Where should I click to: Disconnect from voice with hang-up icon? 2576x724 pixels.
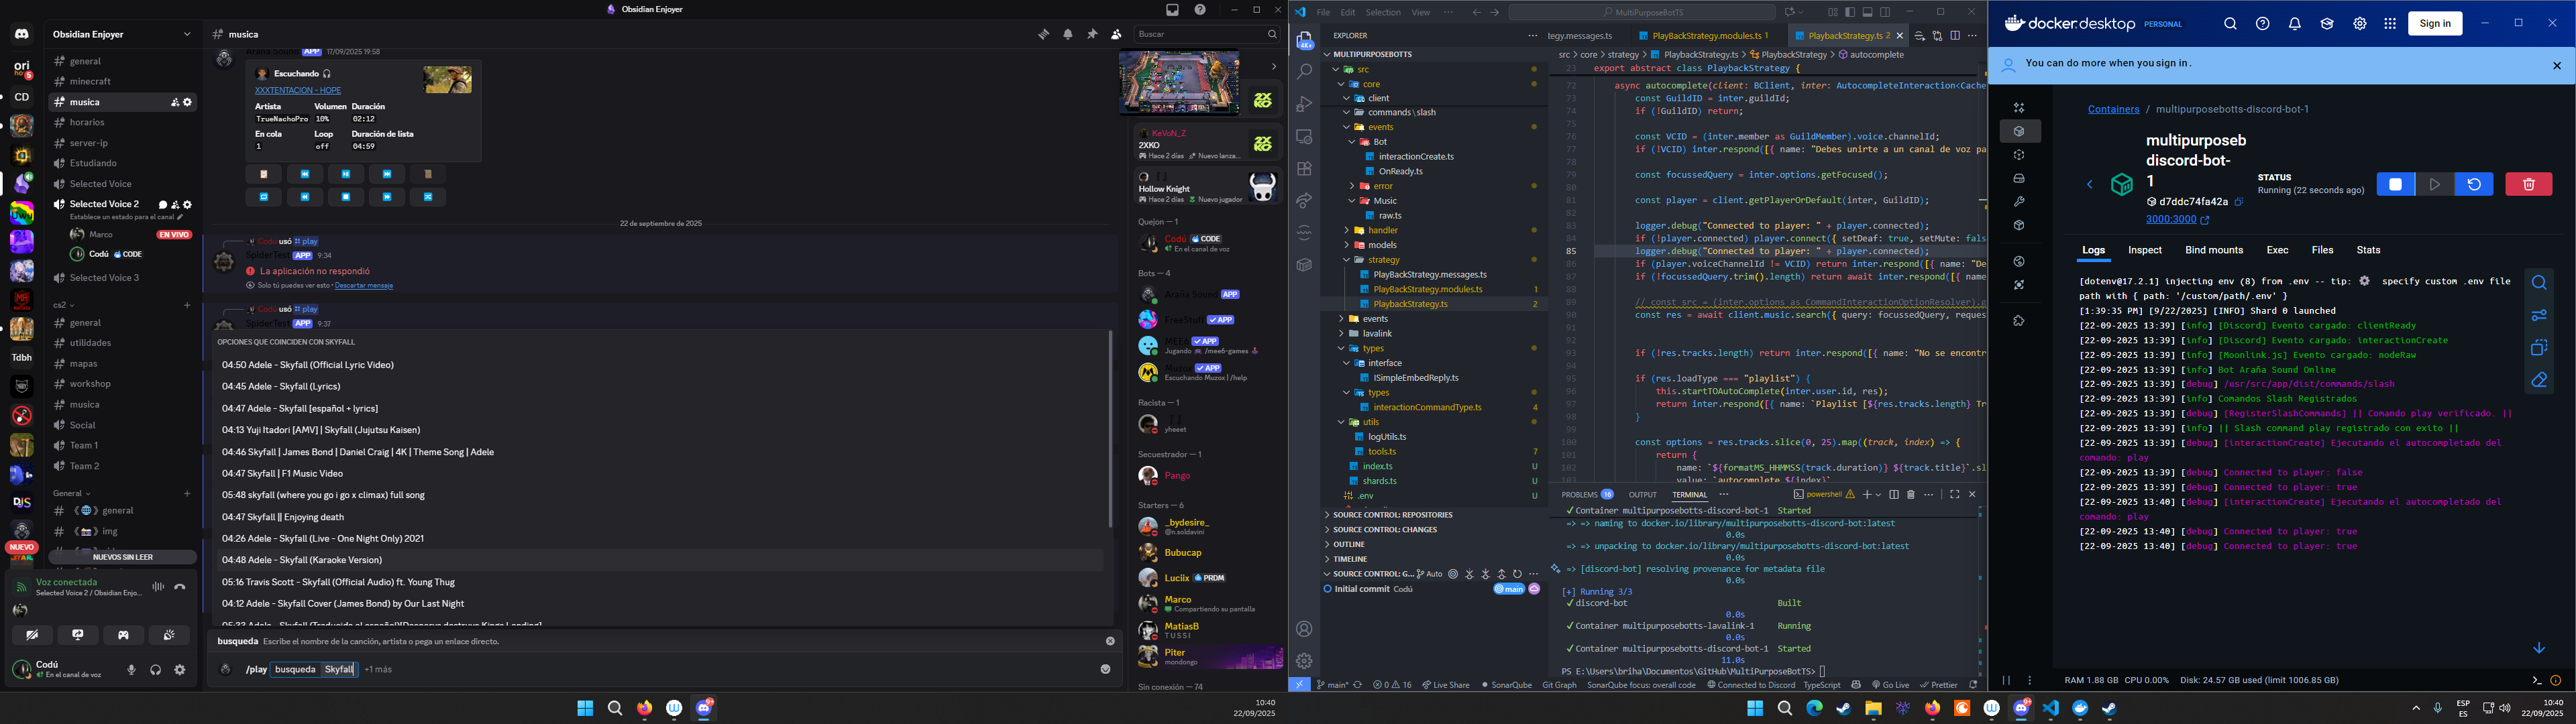180,587
